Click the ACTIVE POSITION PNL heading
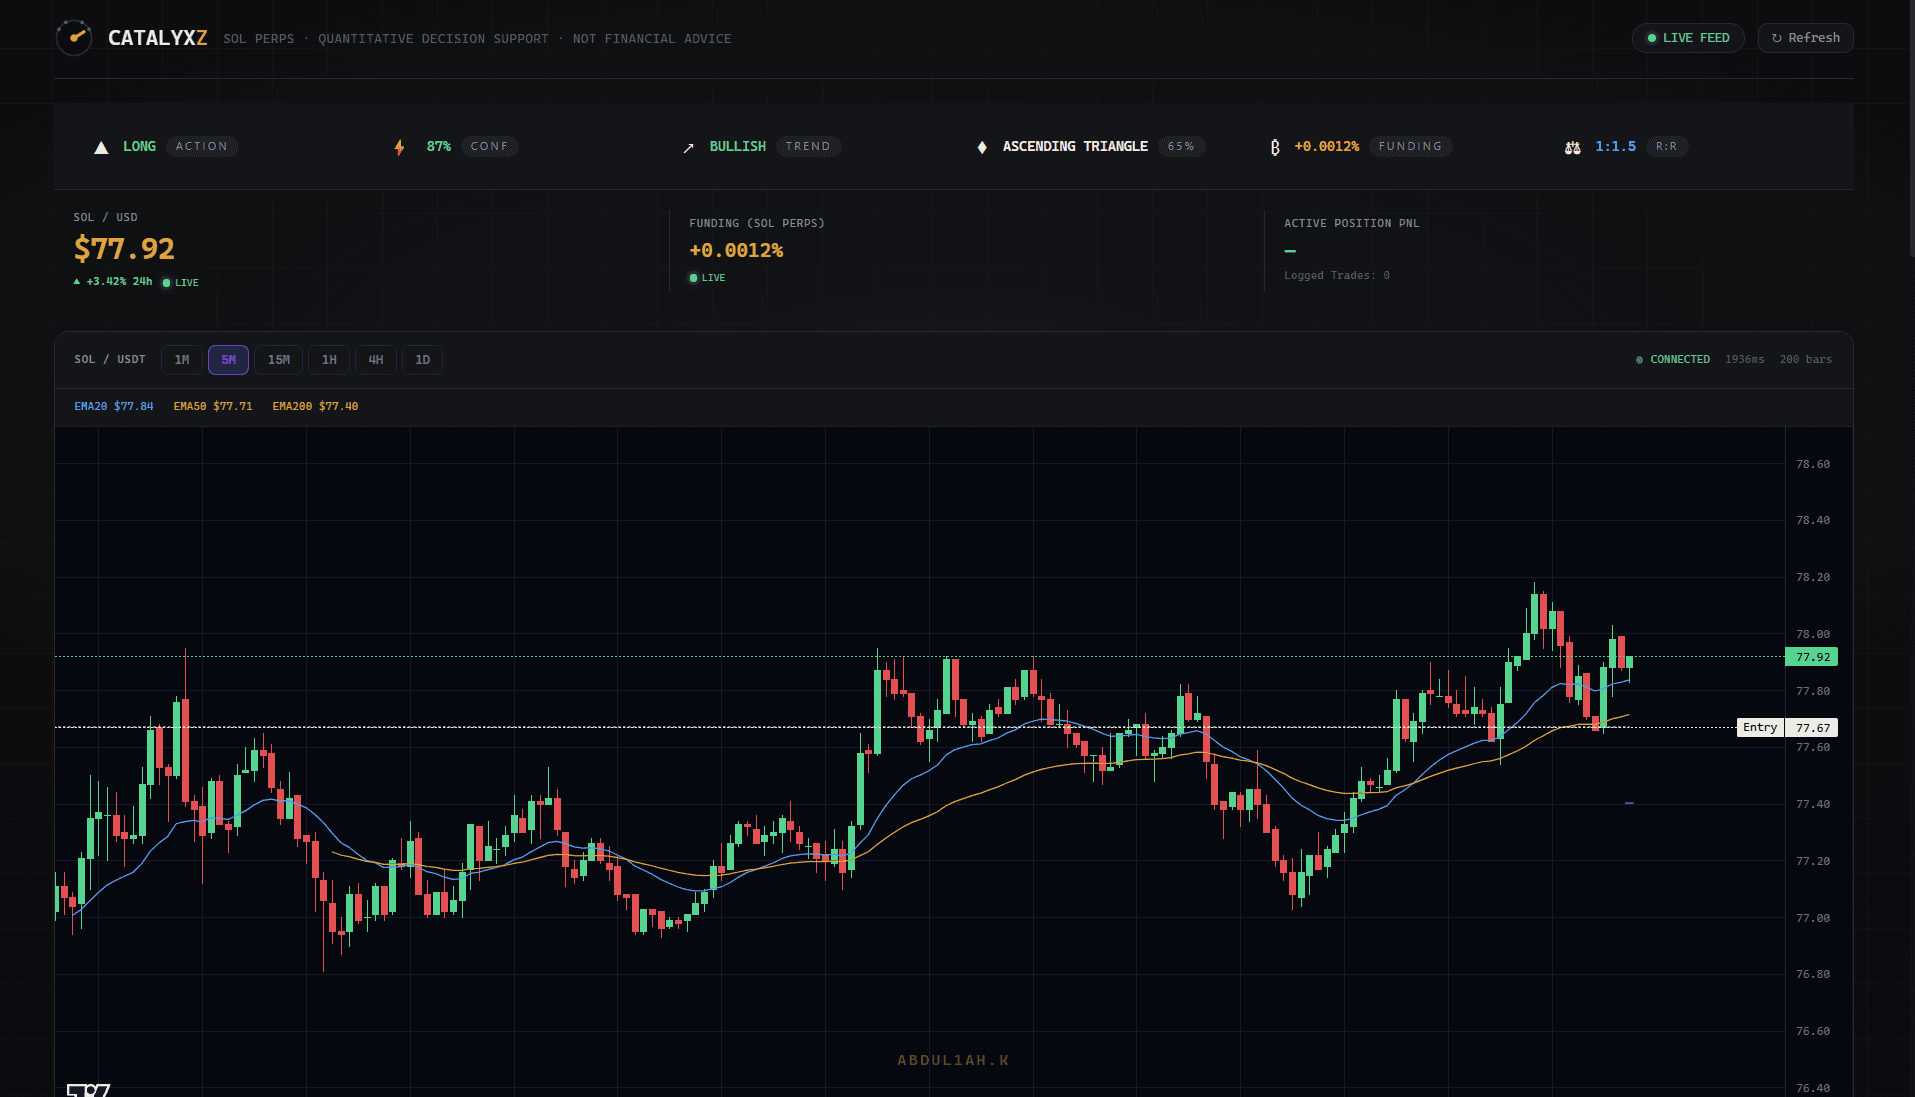The width and height of the screenshot is (1915, 1097). [x=1352, y=224]
